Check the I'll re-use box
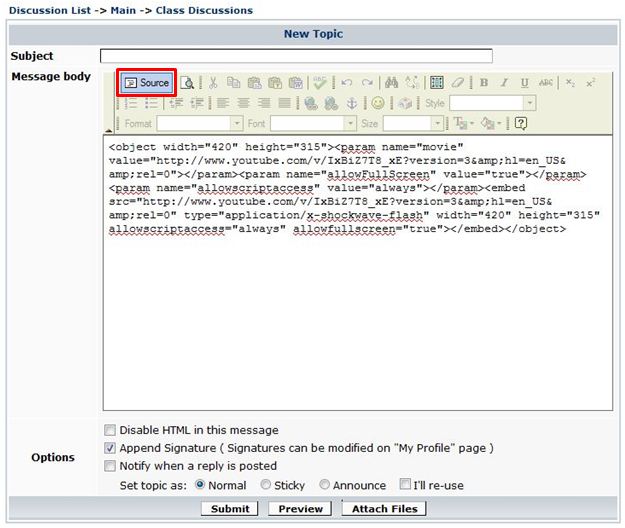The width and height of the screenshot is (625, 528). pos(405,484)
